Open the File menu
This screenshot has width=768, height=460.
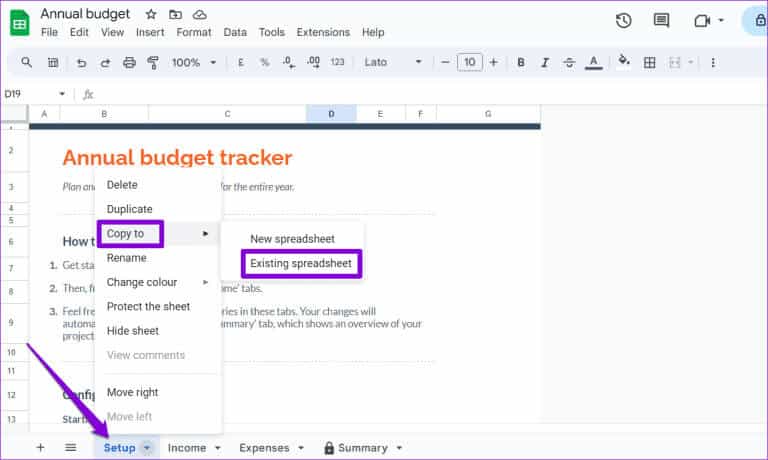(49, 32)
